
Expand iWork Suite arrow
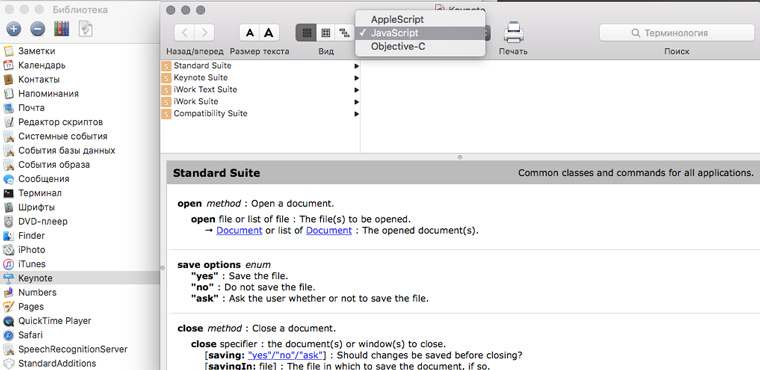[x=357, y=102]
